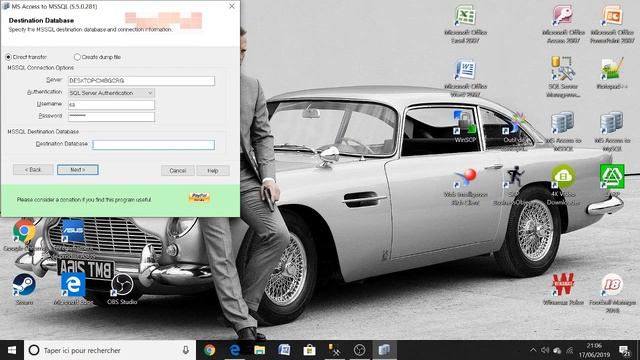Switch to OBS Studio on the taskbar
The width and height of the screenshot is (640, 360).
[x=359, y=350]
